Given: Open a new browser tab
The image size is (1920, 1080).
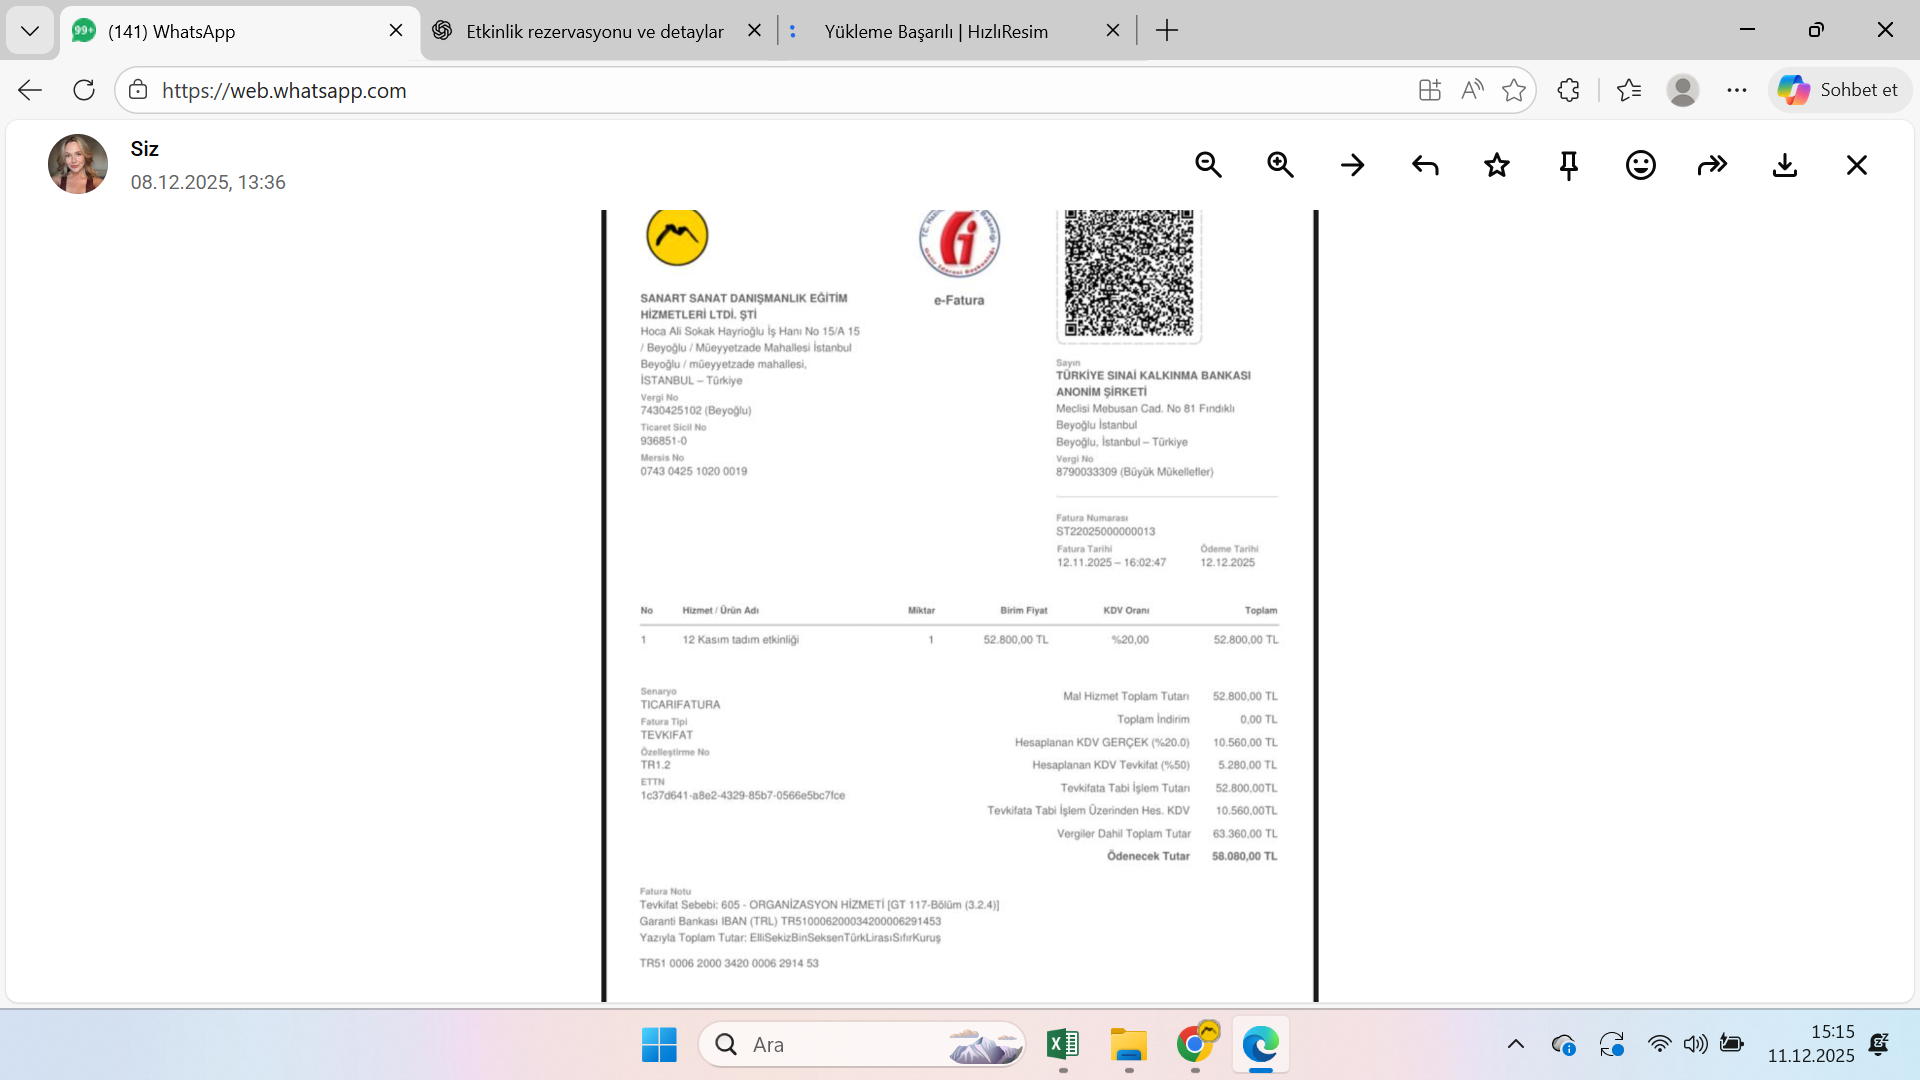Looking at the screenshot, I should (1167, 31).
